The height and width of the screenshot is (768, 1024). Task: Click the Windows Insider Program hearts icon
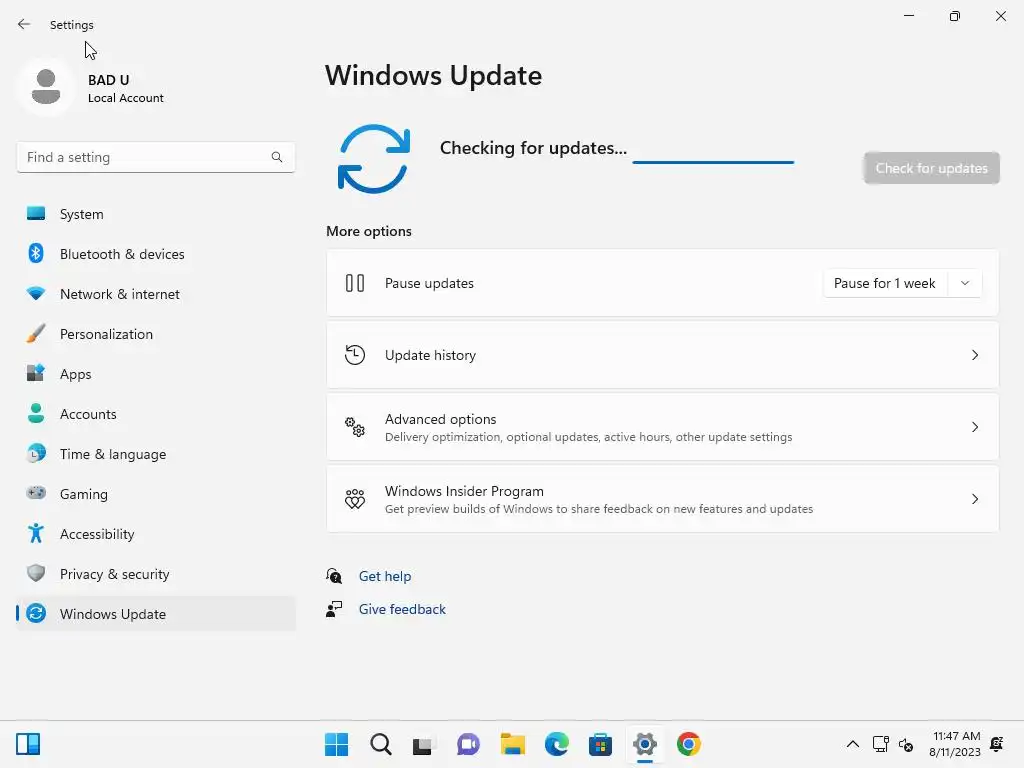pos(355,499)
